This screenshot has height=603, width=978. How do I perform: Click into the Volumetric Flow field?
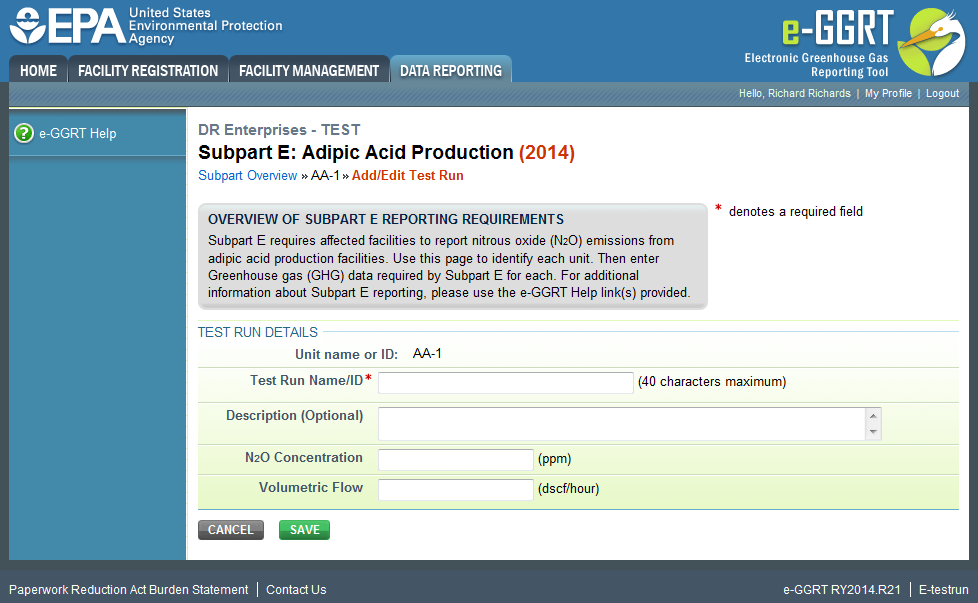pos(456,490)
